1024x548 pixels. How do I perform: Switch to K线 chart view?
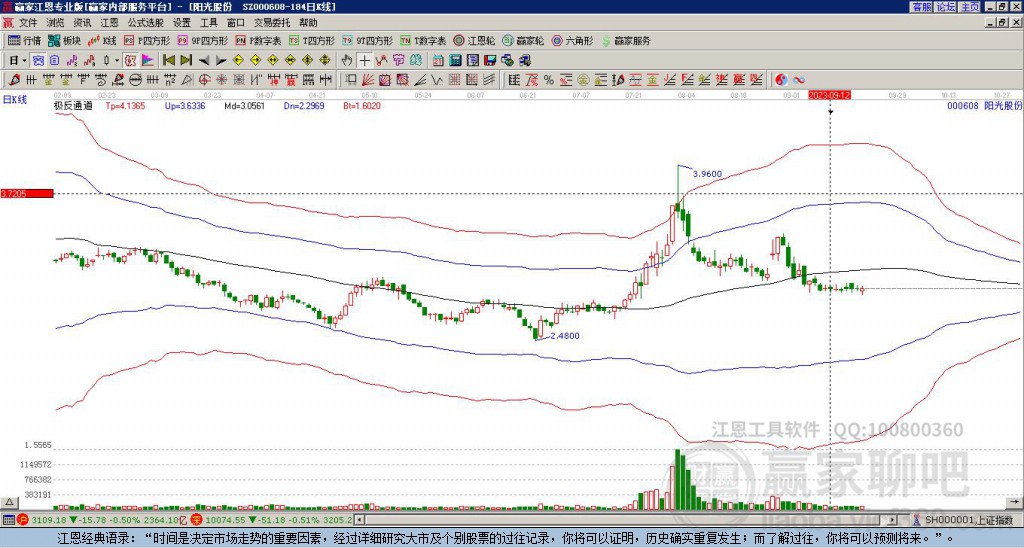click(x=102, y=40)
